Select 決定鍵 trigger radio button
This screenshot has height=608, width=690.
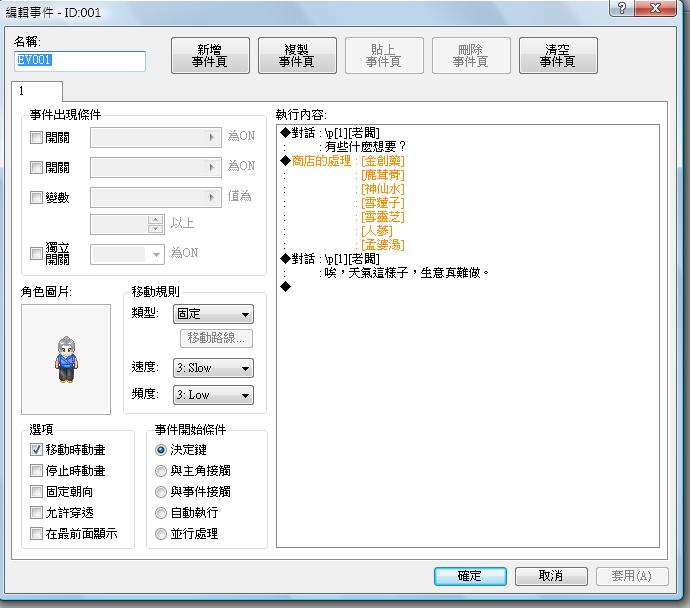[x=161, y=450]
